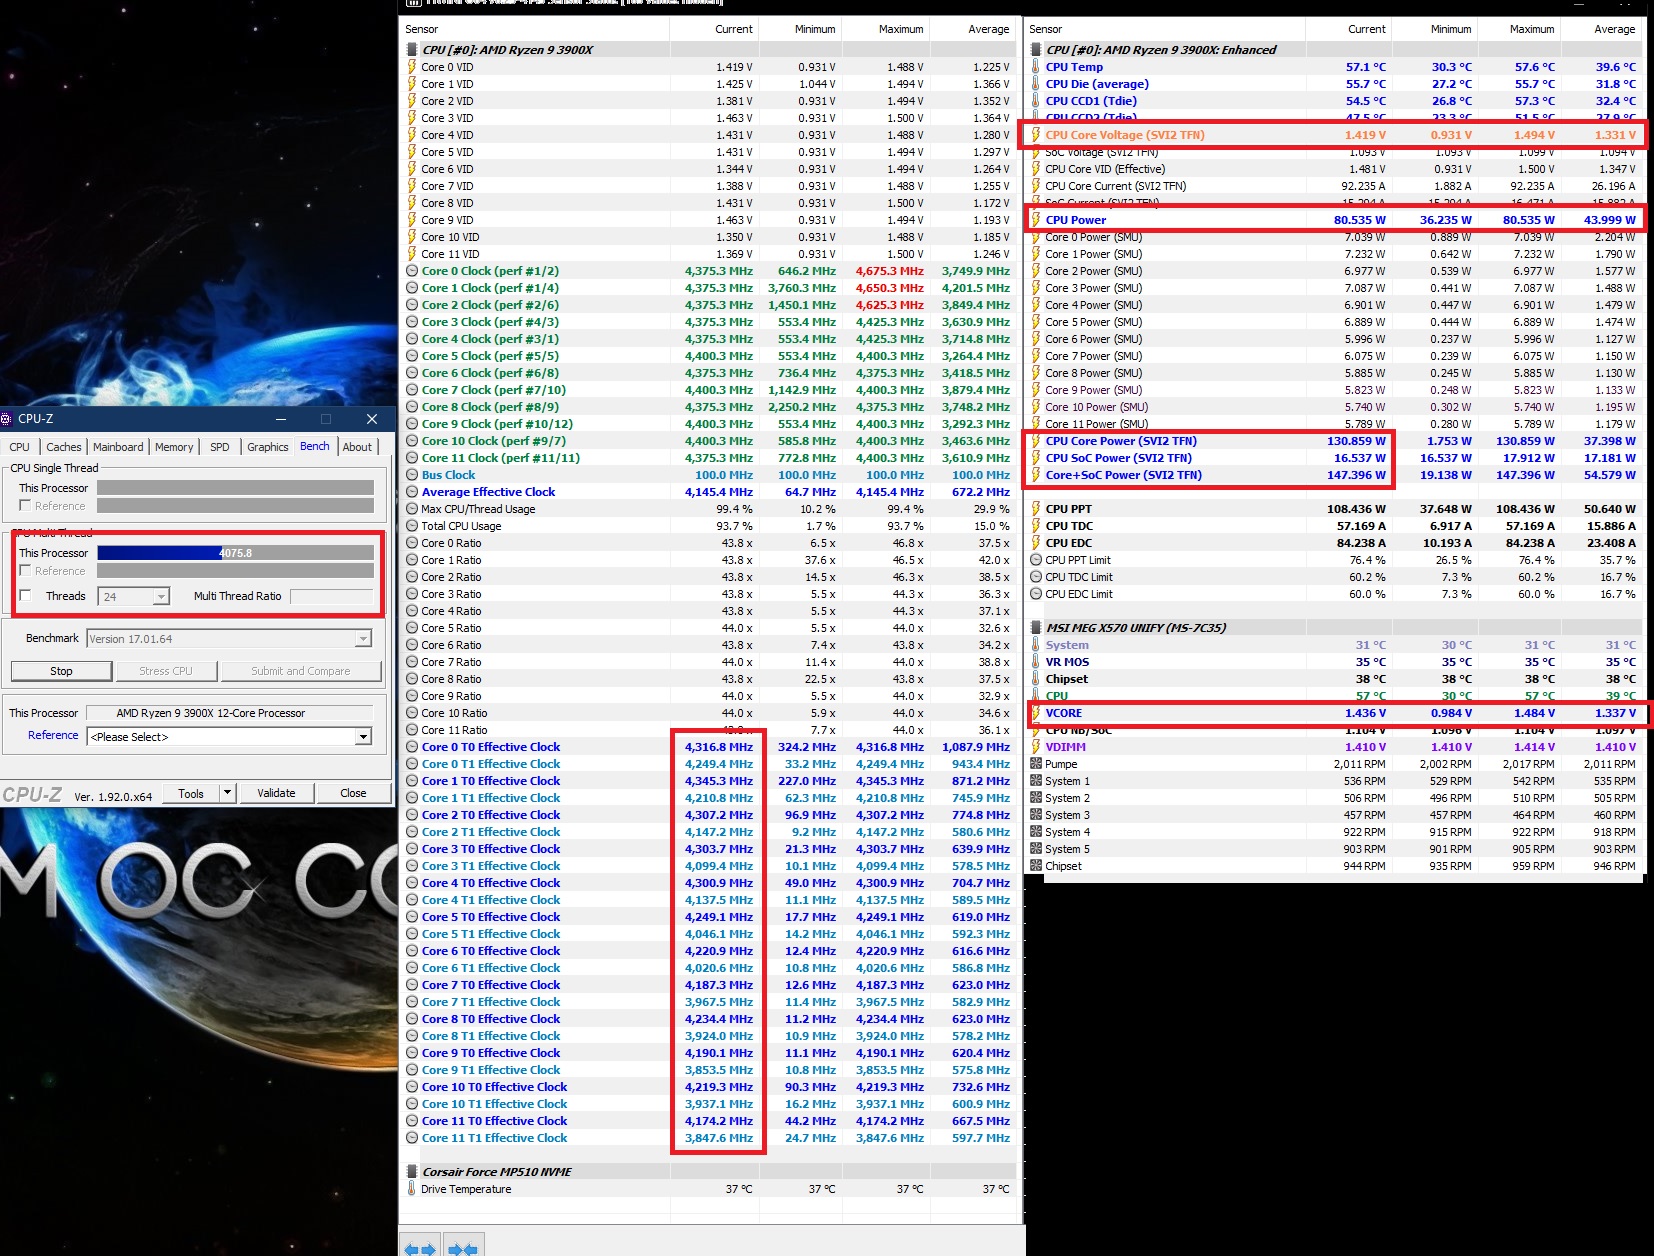Click the clock icon beside Core 0 Clock (perf #1/2)
This screenshot has width=1654, height=1256.
412,271
